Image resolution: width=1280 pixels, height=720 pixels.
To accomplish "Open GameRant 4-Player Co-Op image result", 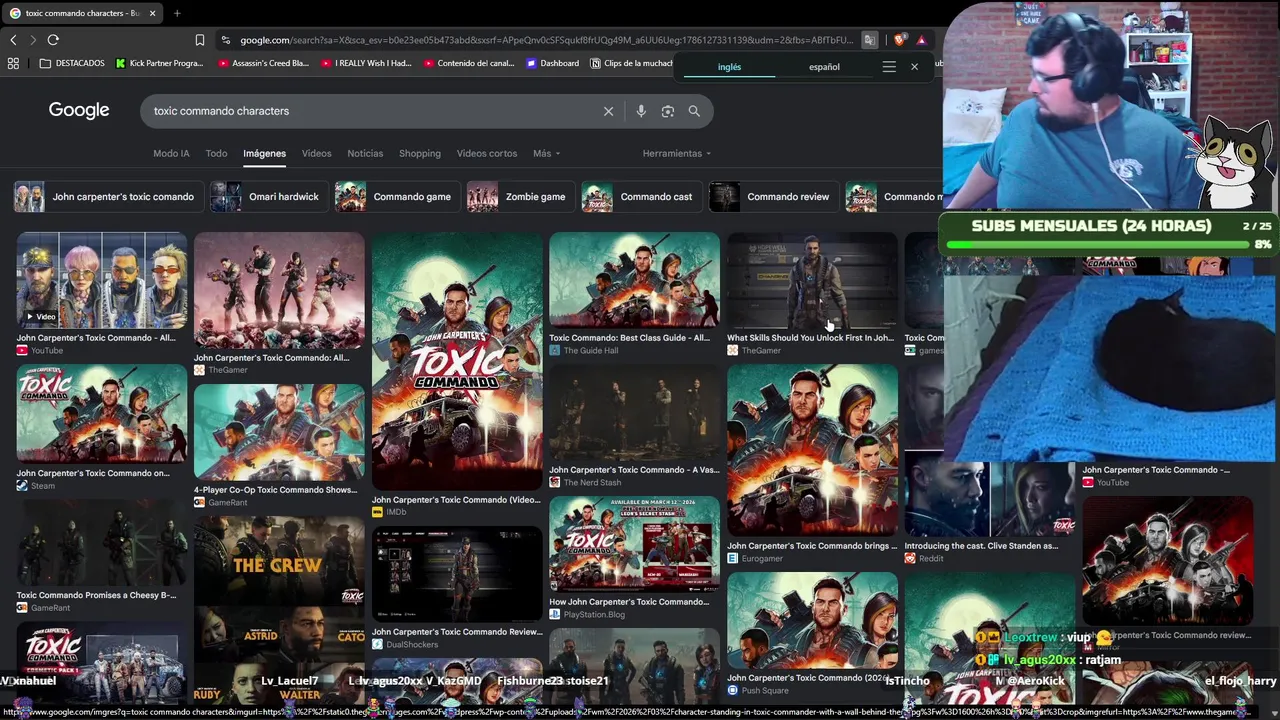I will click(279, 432).
